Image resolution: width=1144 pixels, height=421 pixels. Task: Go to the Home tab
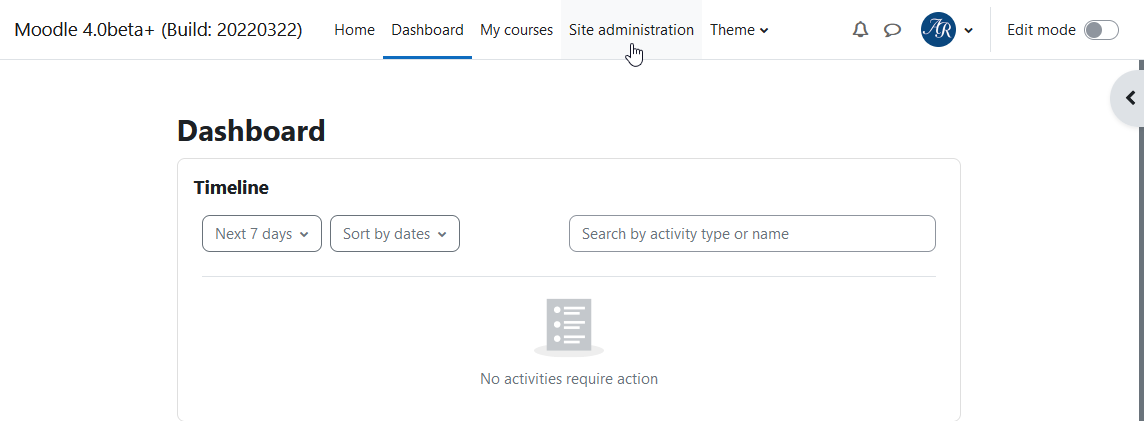tap(355, 30)
